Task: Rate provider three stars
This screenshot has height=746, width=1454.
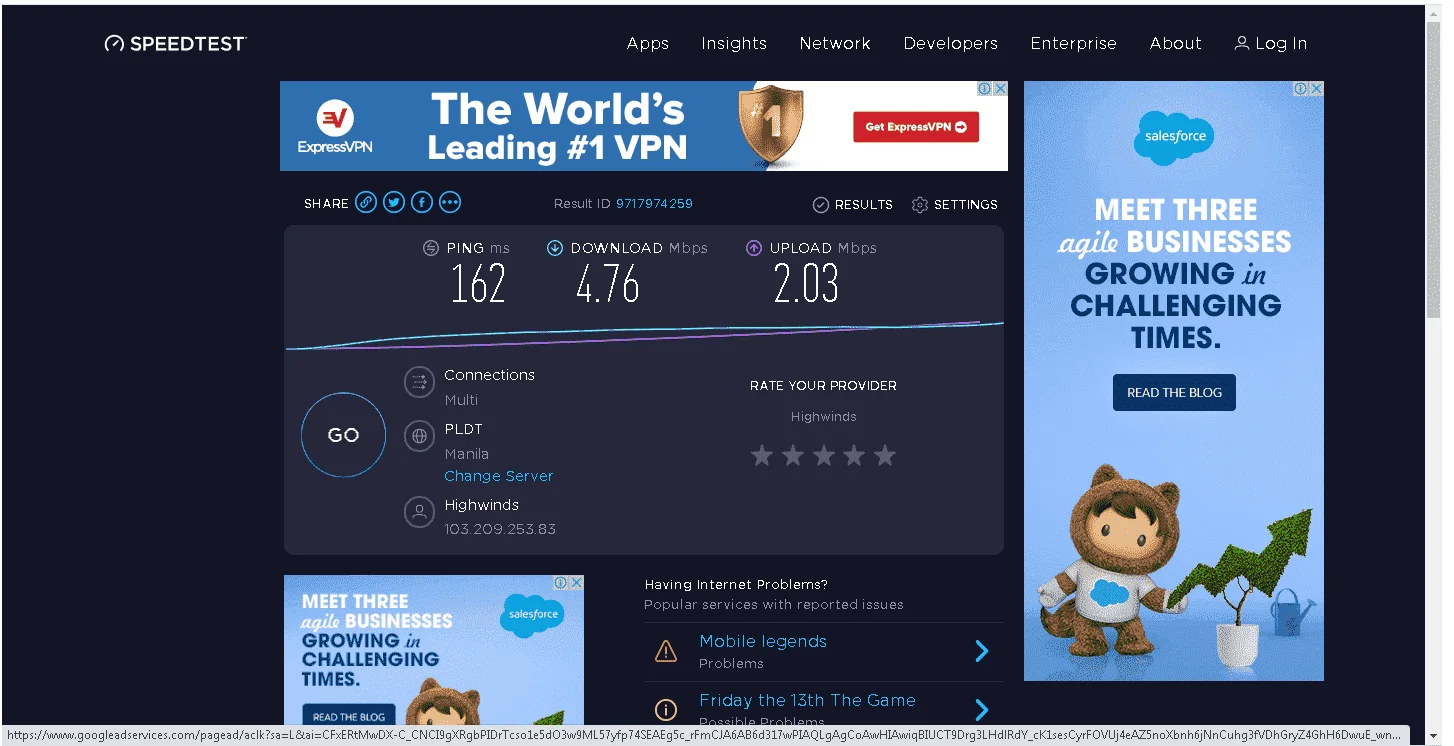Action: click(824, 456)
